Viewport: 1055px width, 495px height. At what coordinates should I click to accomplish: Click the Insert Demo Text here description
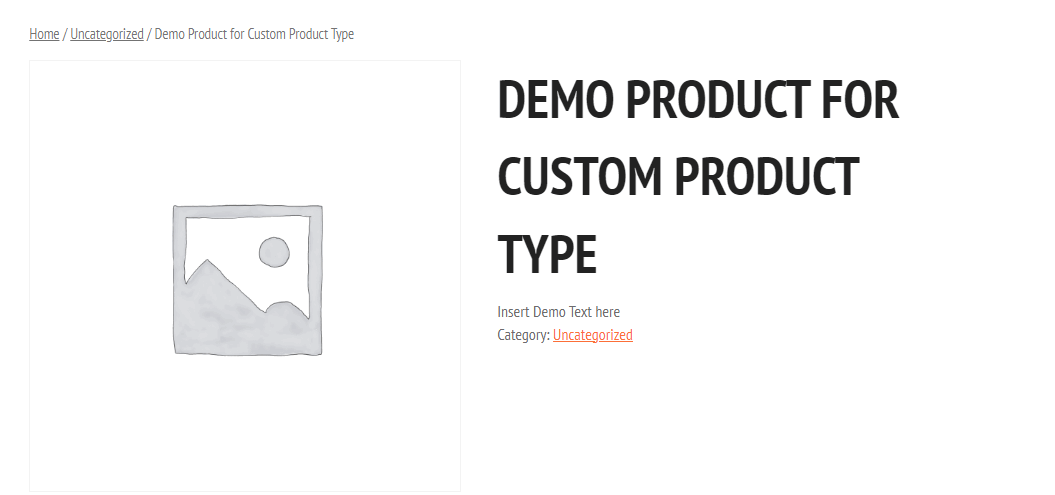tap(558, 311)
